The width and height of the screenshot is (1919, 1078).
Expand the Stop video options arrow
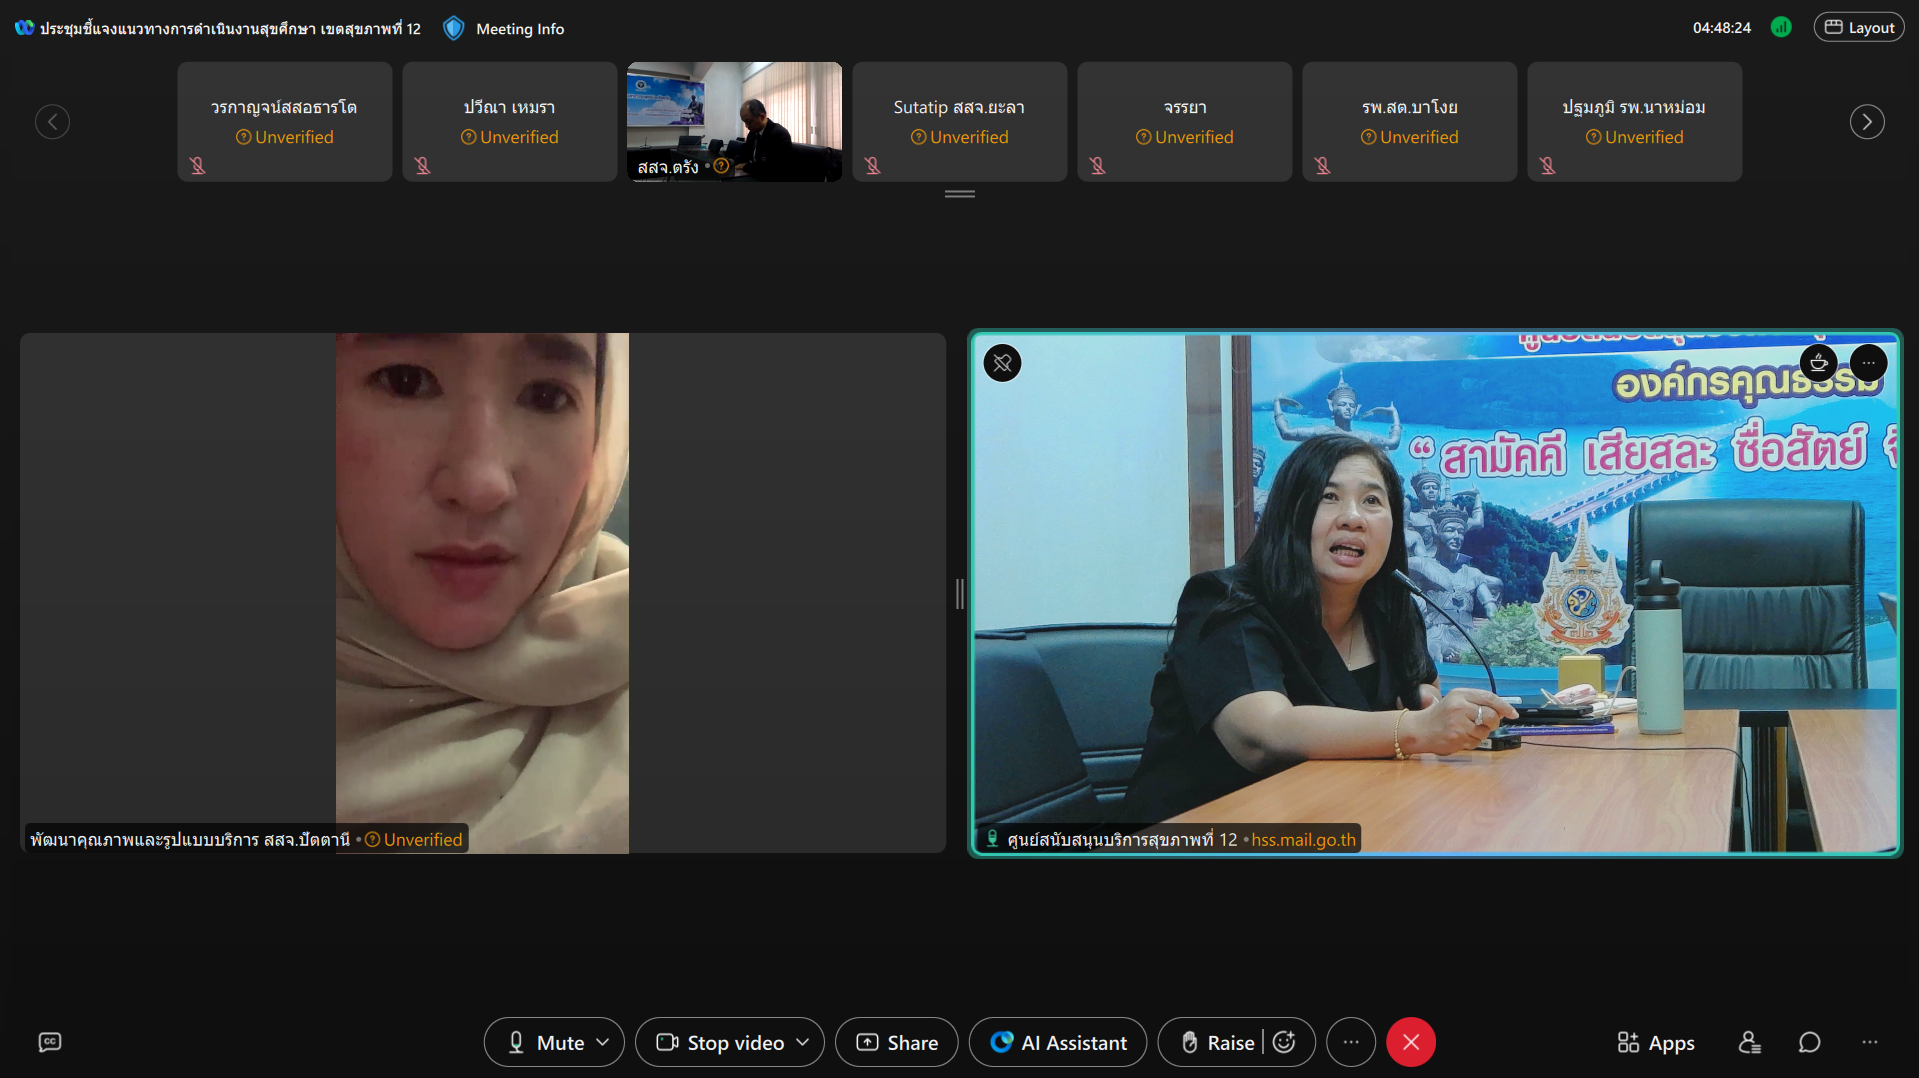[803, 1042]
